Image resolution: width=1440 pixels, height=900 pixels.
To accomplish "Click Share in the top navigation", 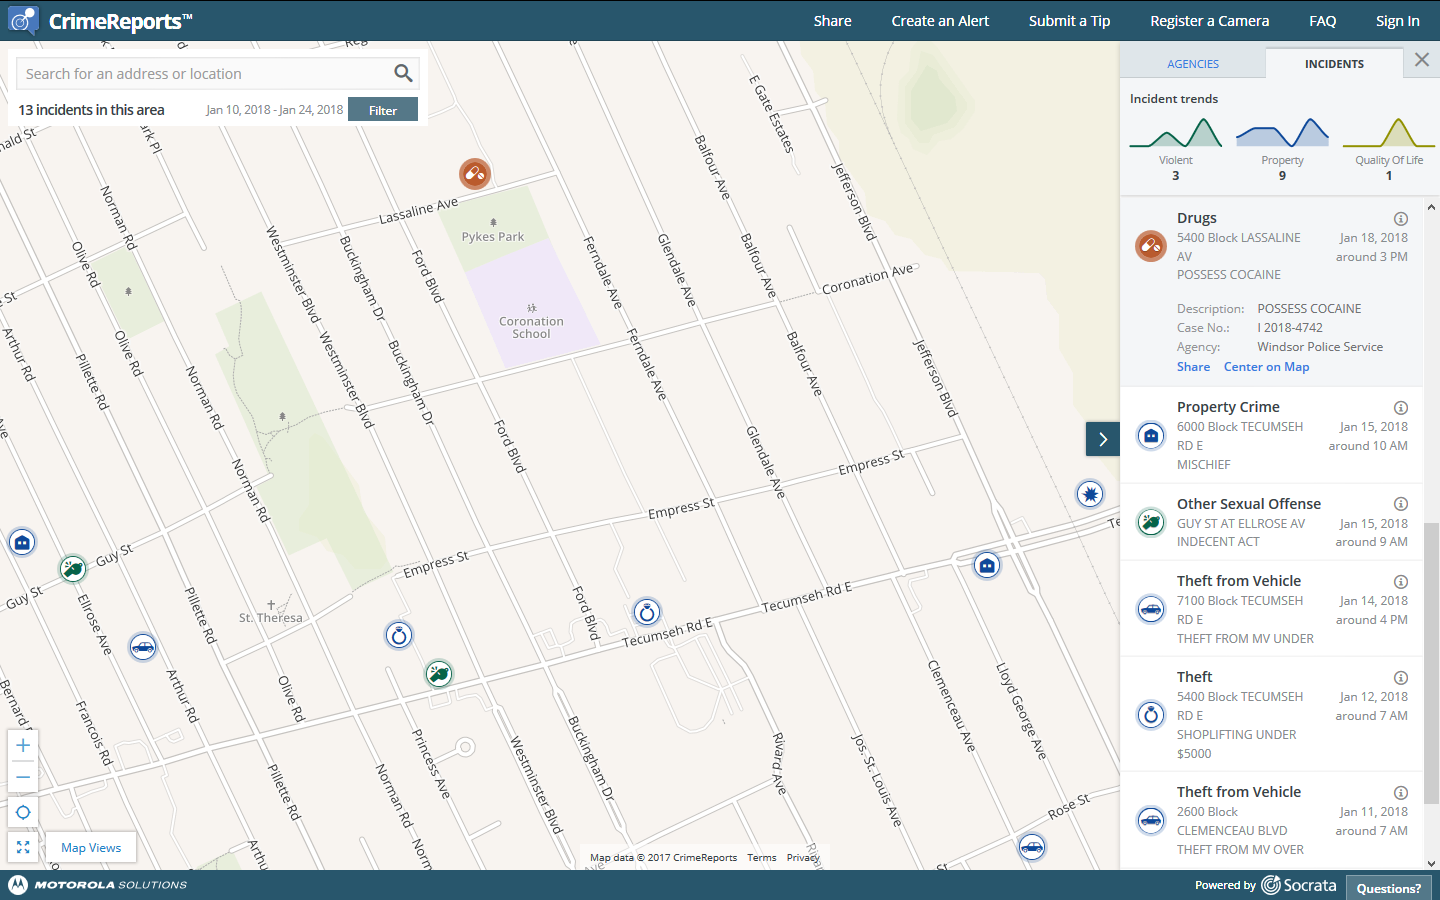I will [x=832, y=21].
